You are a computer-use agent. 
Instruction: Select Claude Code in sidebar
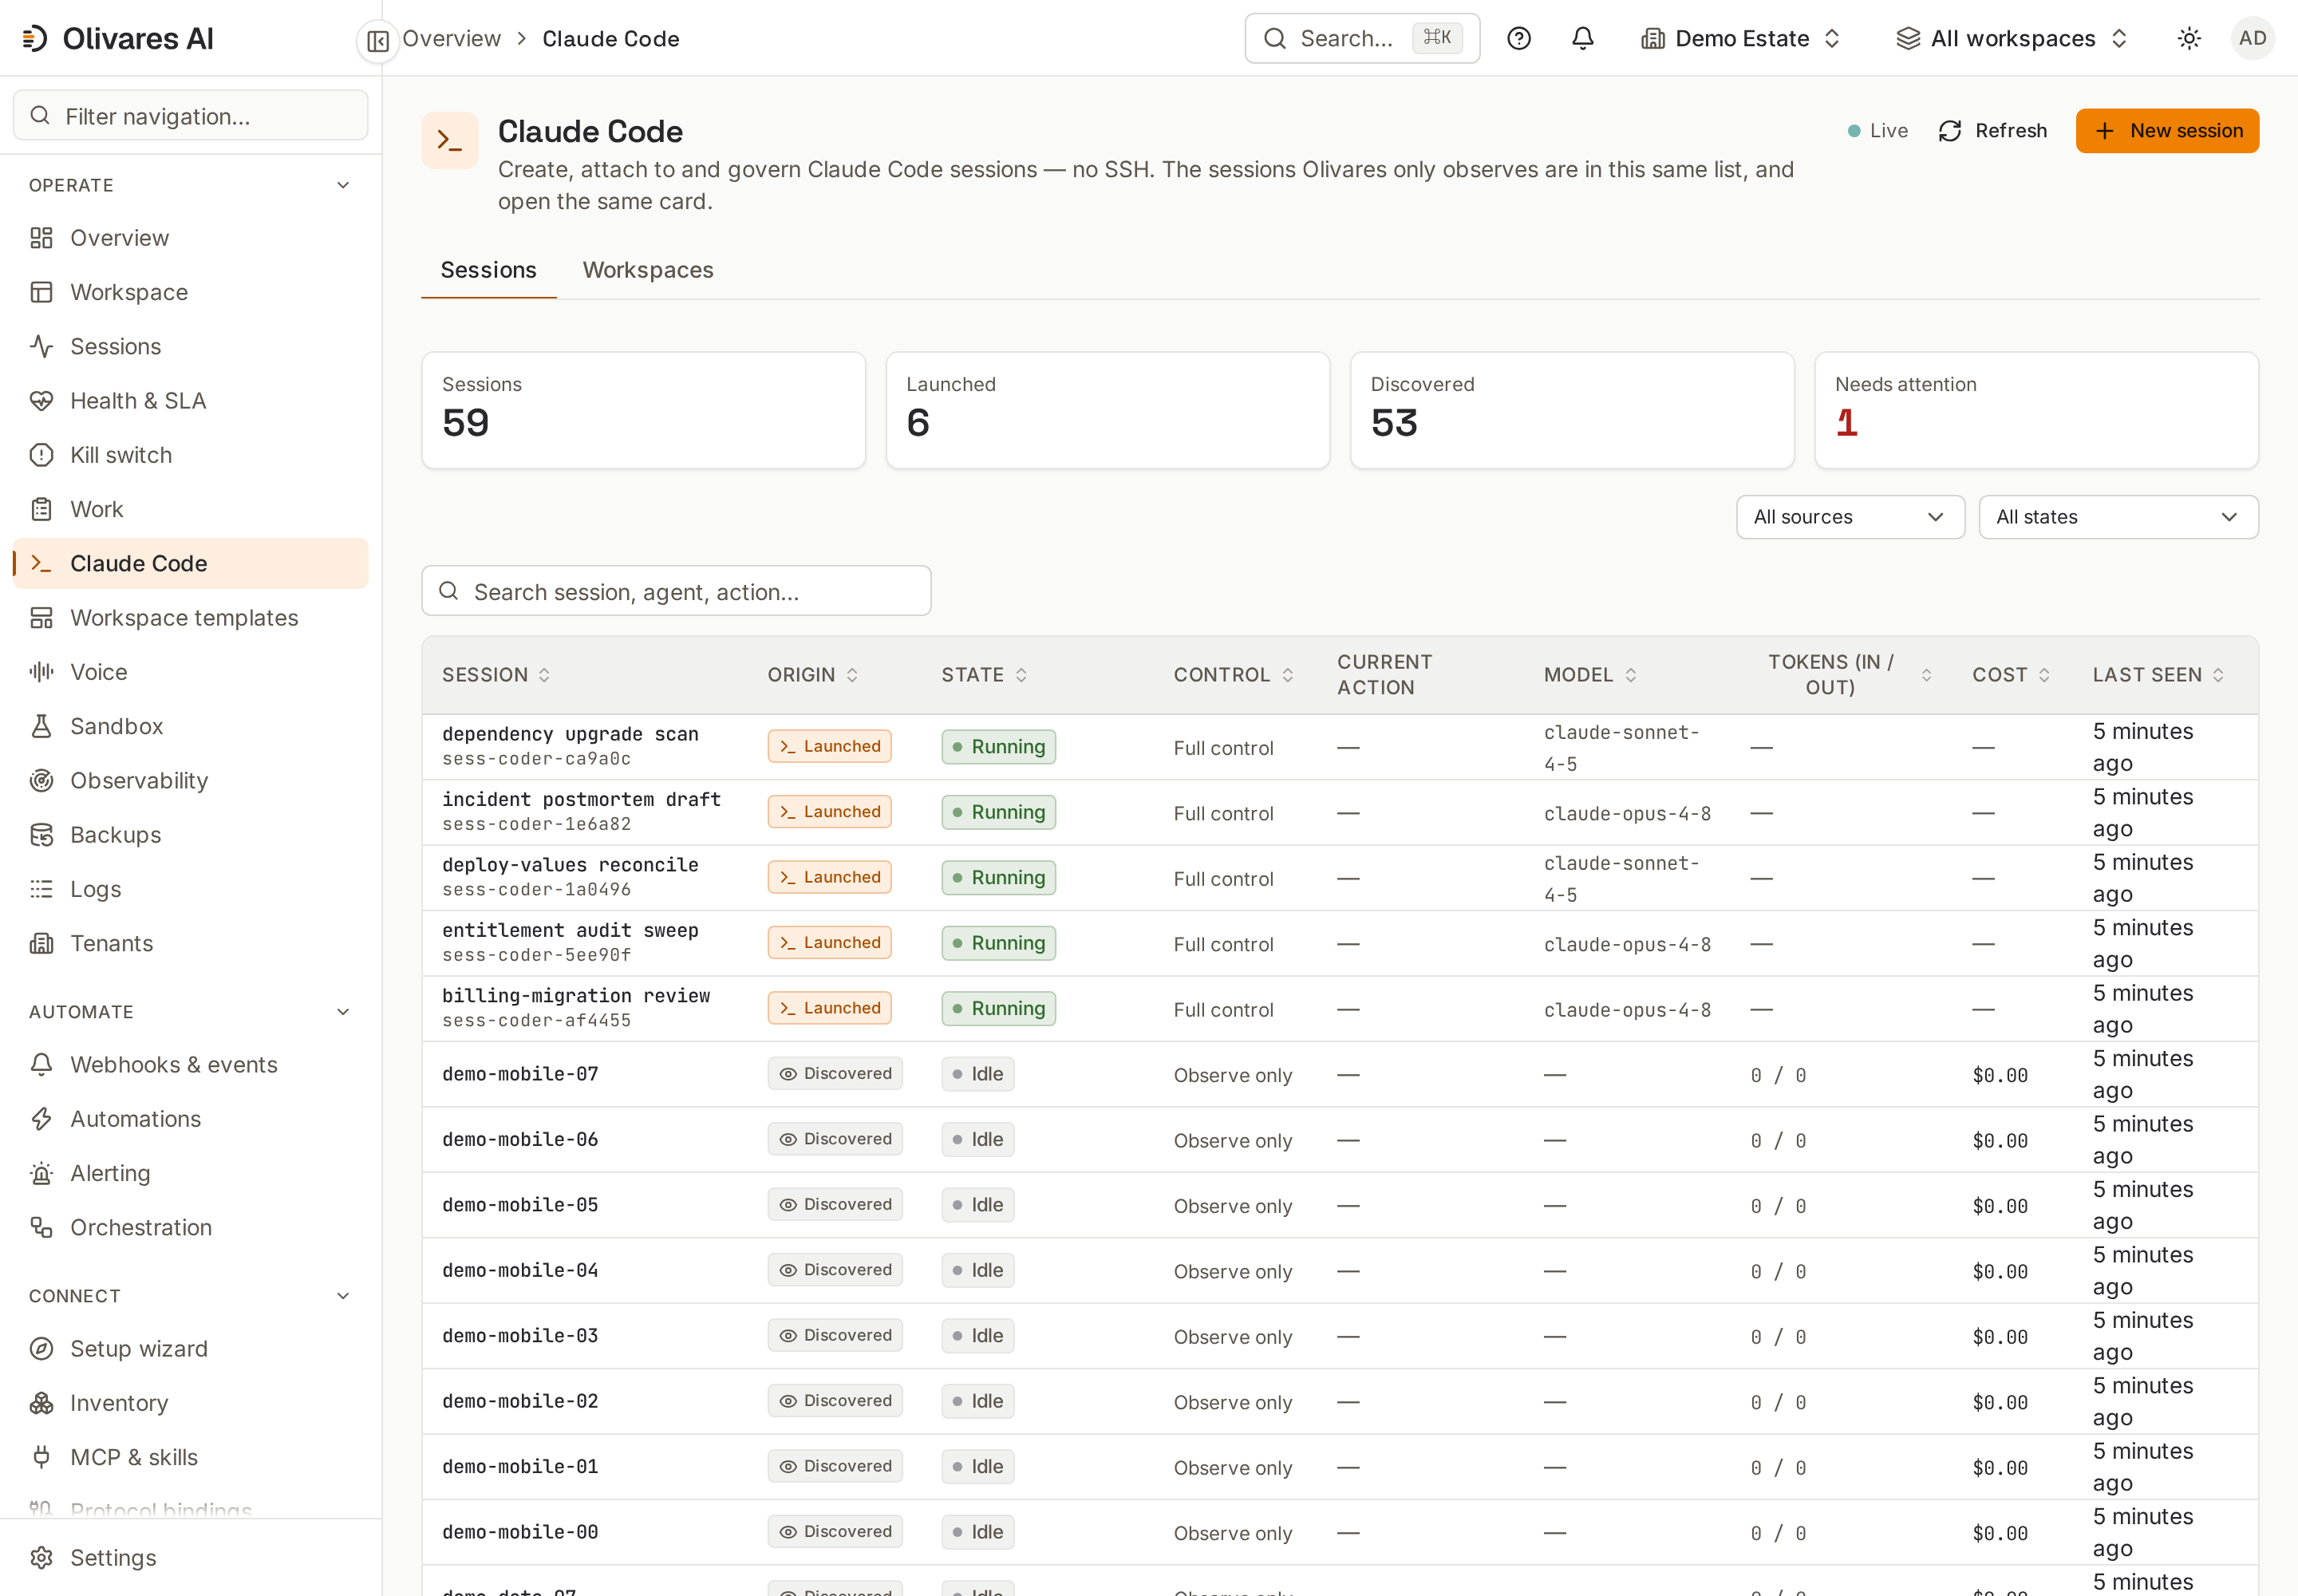point(190,564)
